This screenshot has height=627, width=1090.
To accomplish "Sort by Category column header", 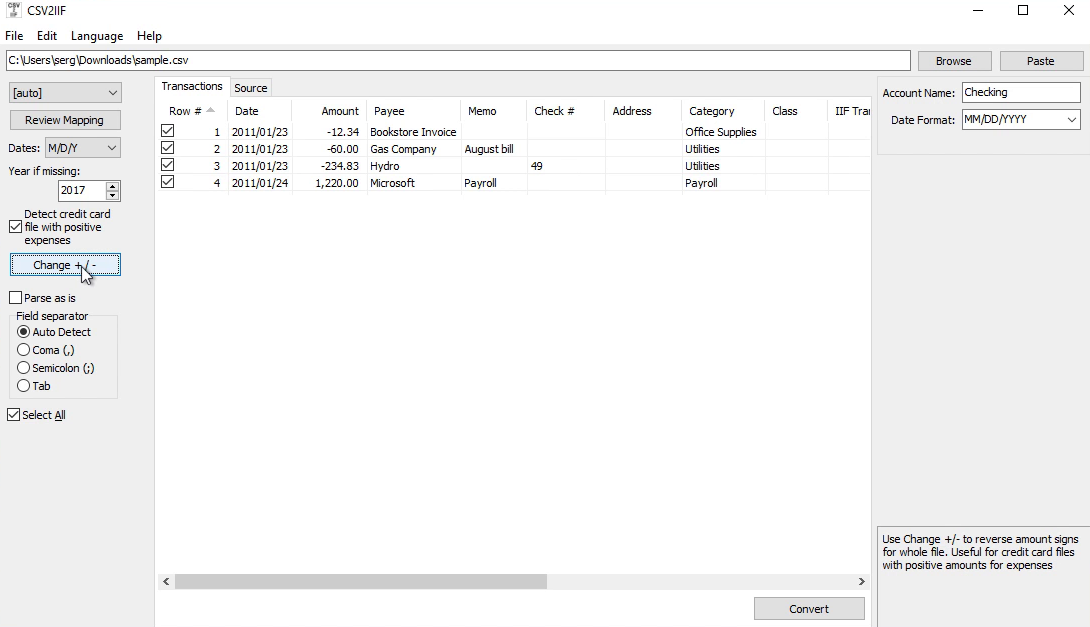I will pos(723,111).
